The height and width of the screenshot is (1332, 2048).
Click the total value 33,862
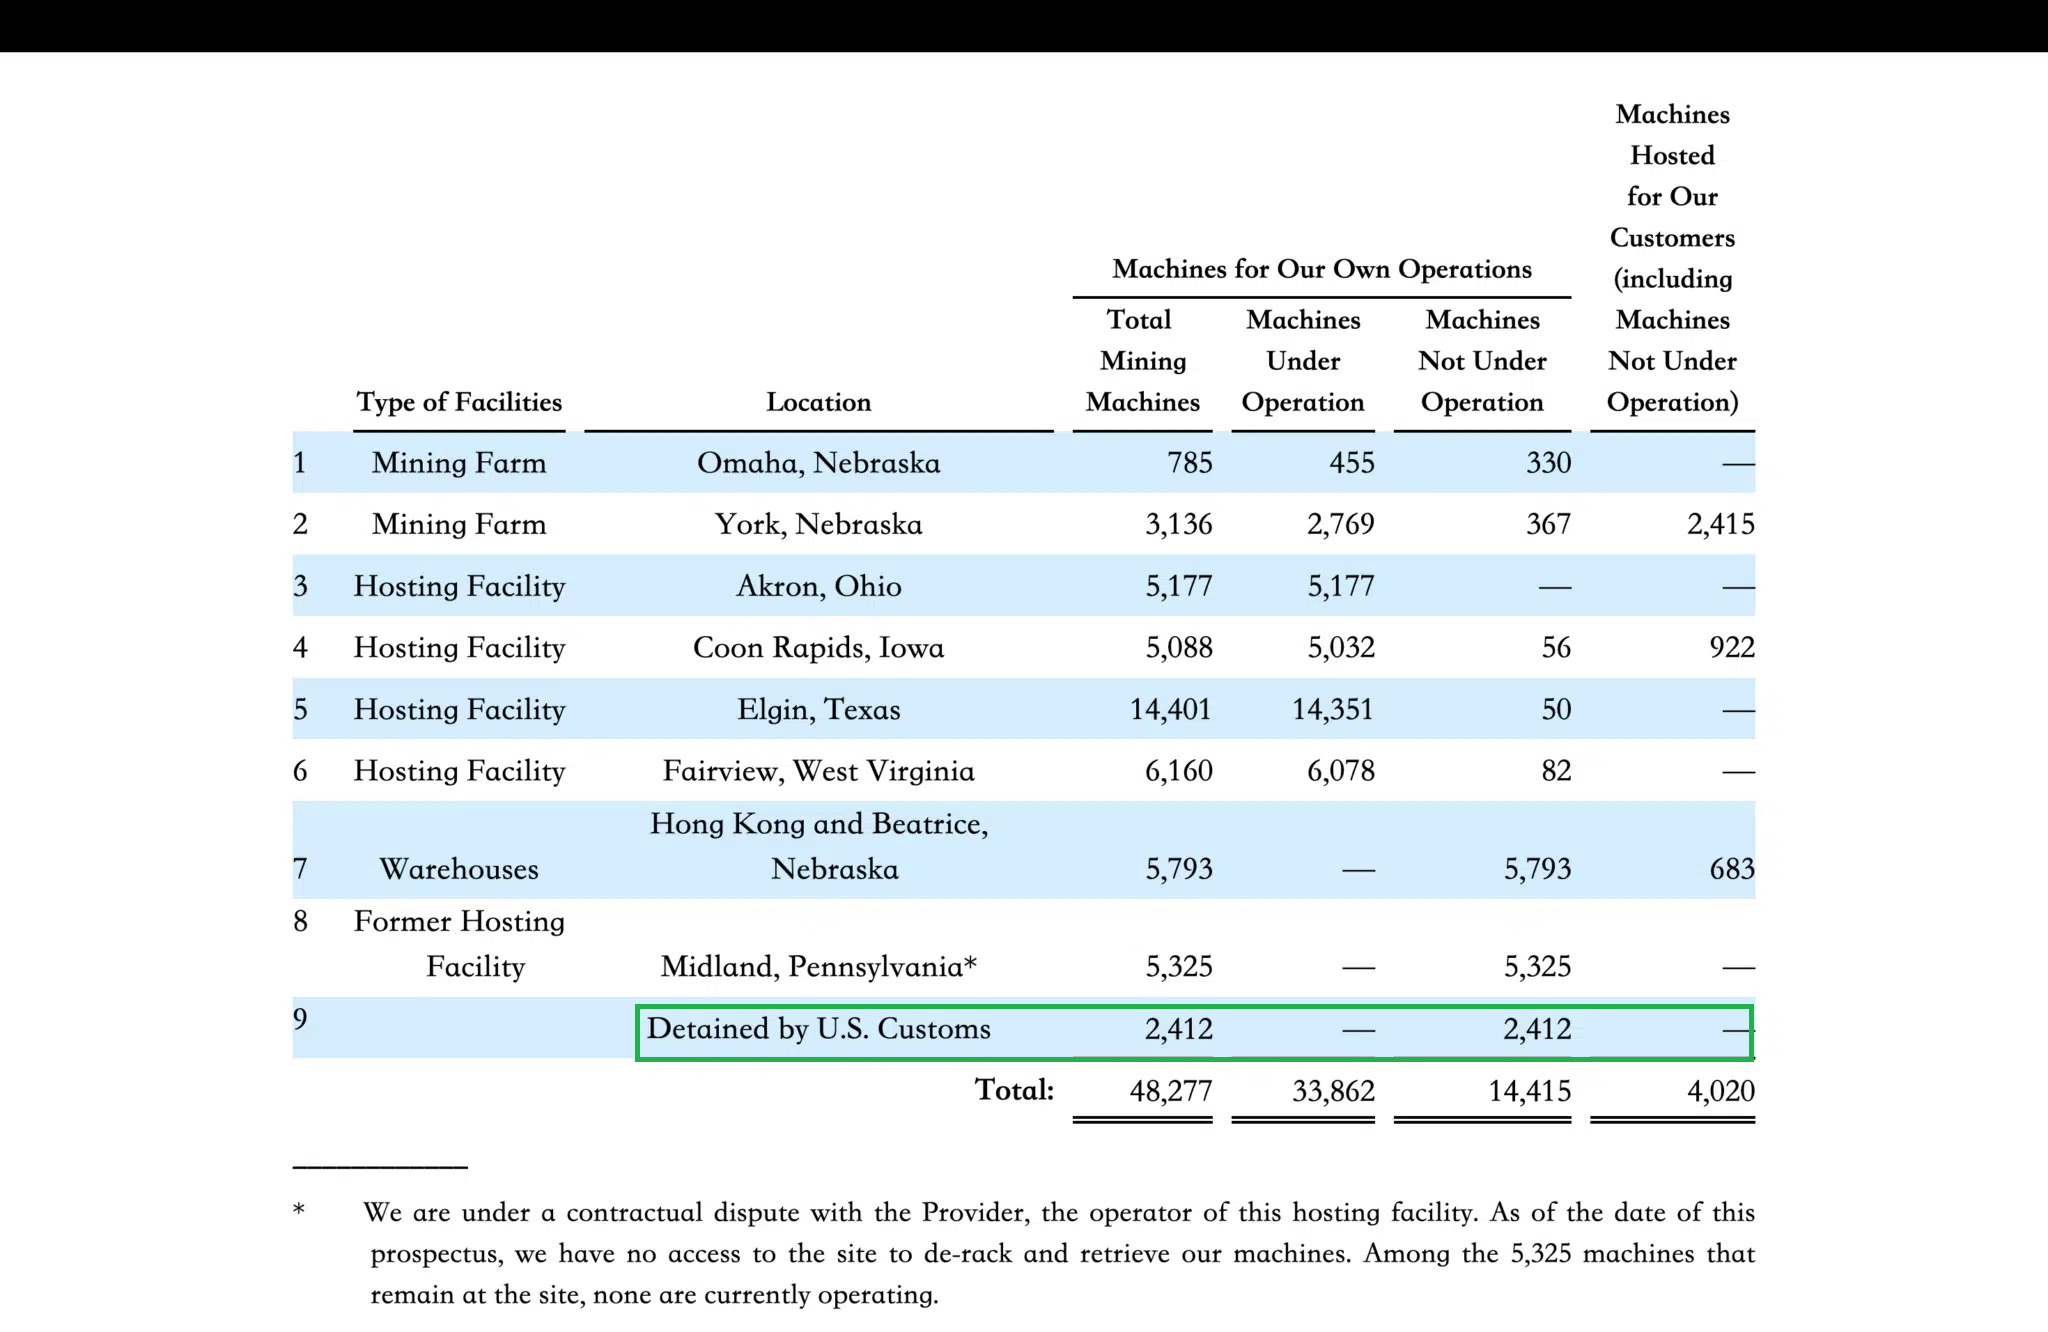click(x=1332, y=1091)
